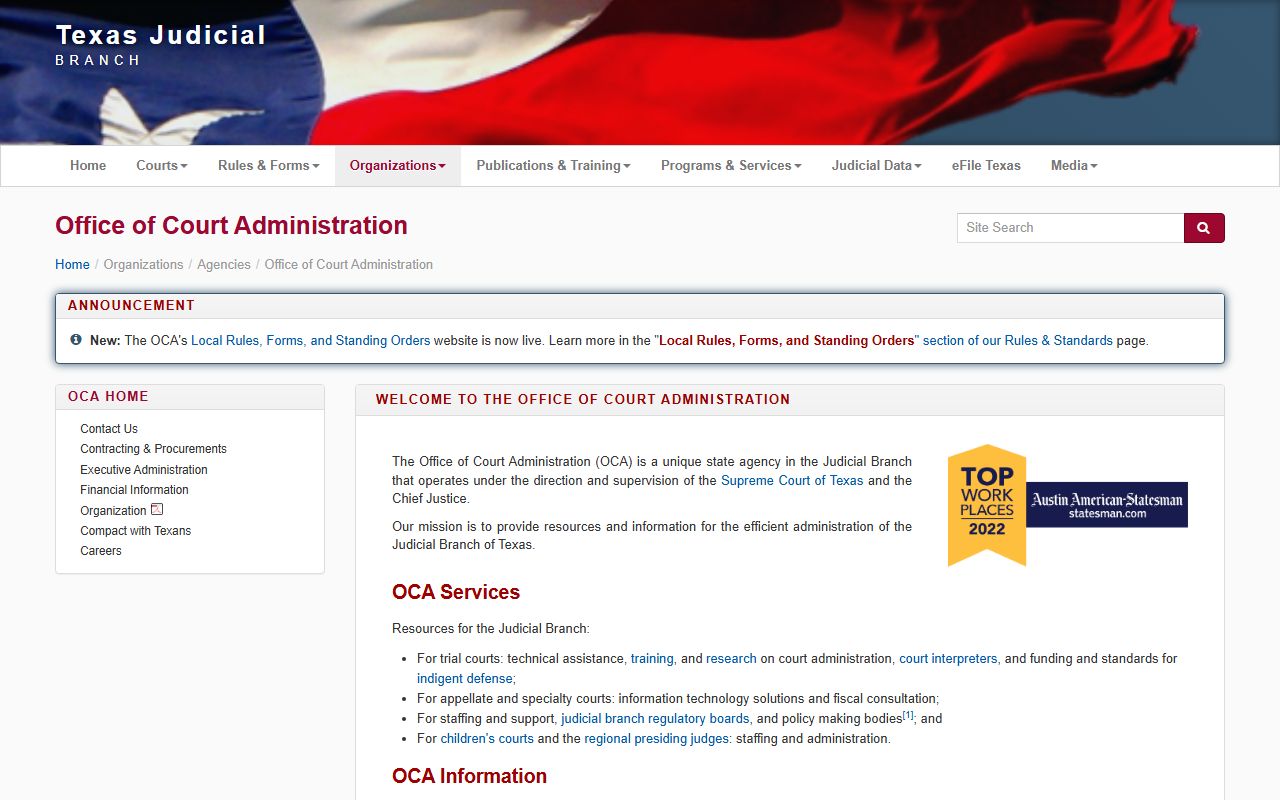Open the Judicial Data dropdown
Screen dimensions: 1280x800
pyautogui.click(x=876, y=166)
